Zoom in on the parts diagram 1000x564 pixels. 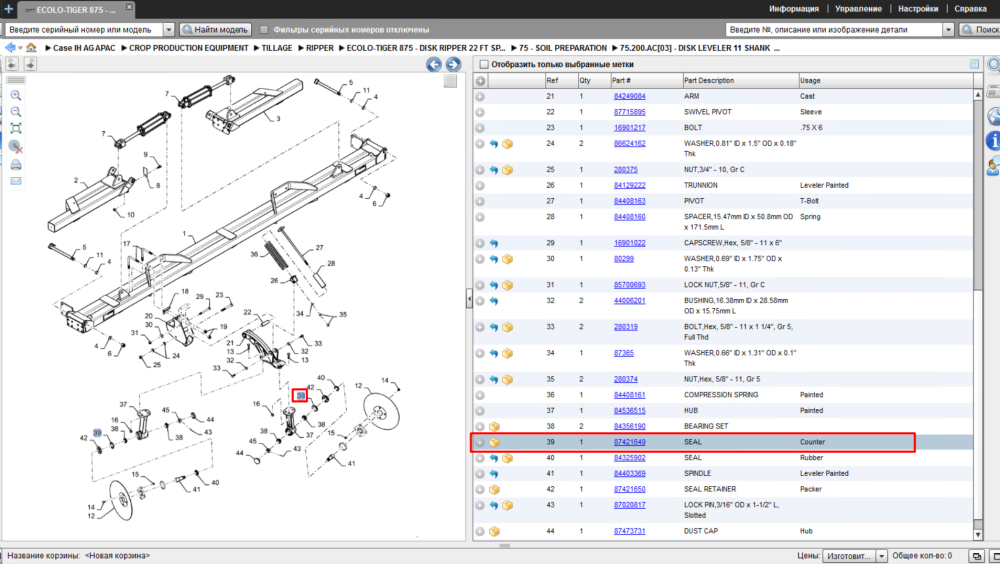coord(16,96)
